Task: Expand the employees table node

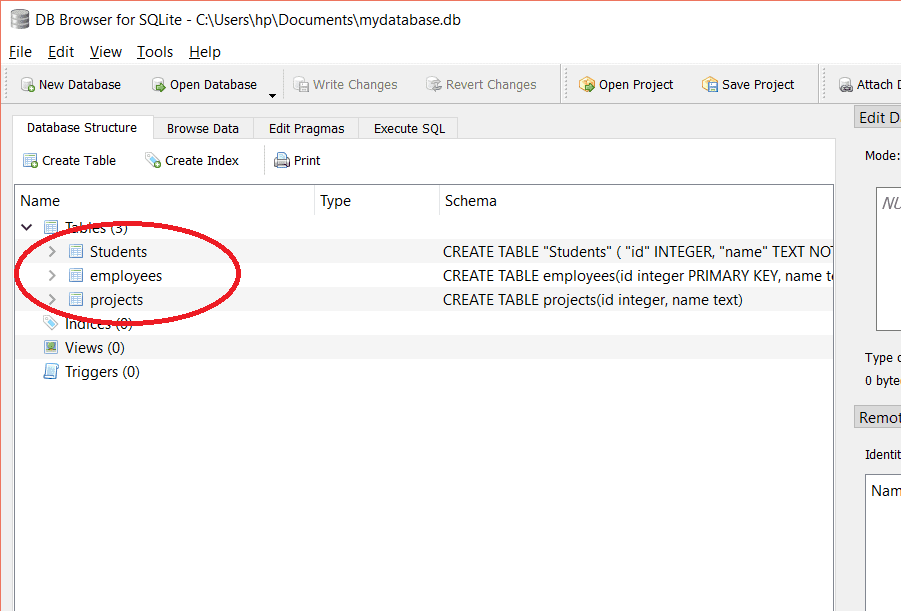Action: click(x=52, y=276)
